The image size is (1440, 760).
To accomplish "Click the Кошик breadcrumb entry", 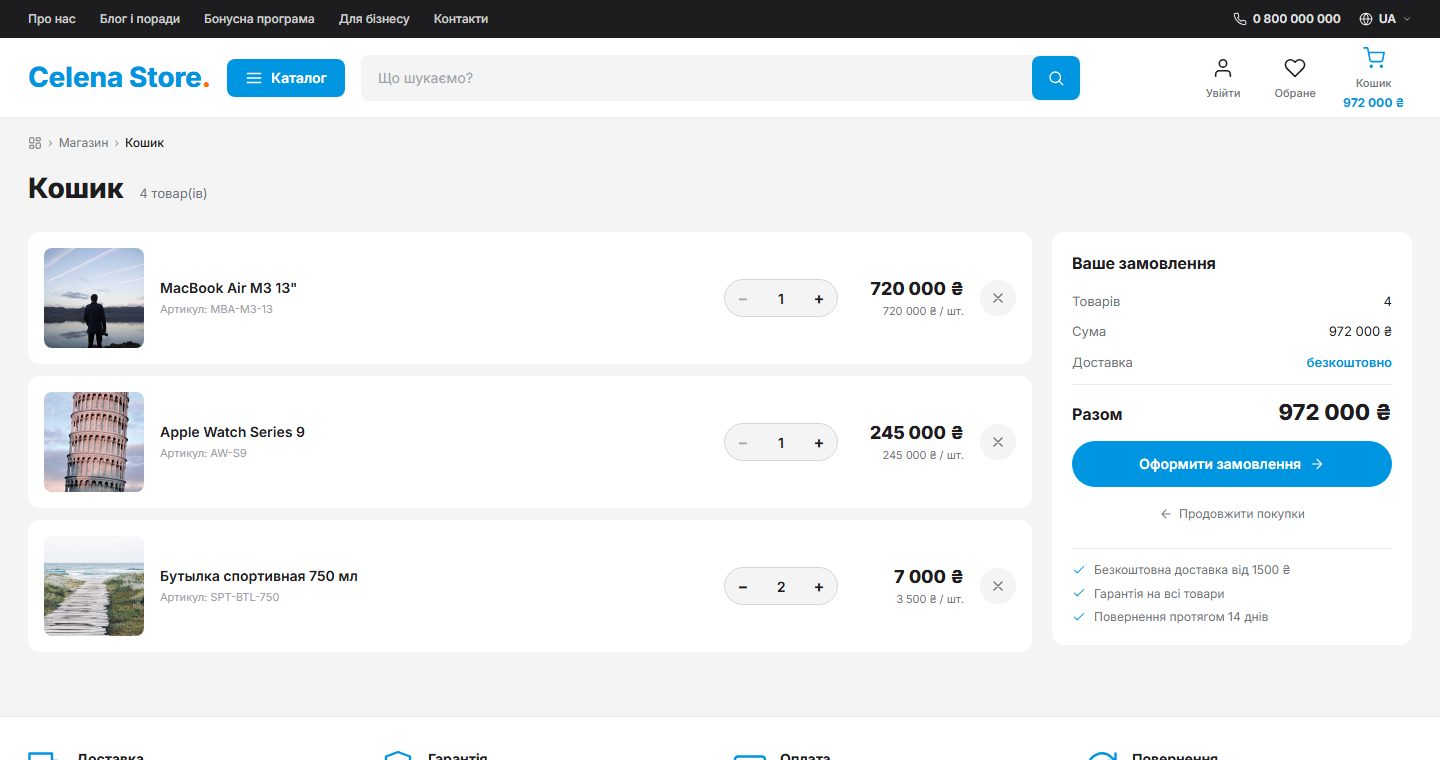I will [x=144, y=143].
